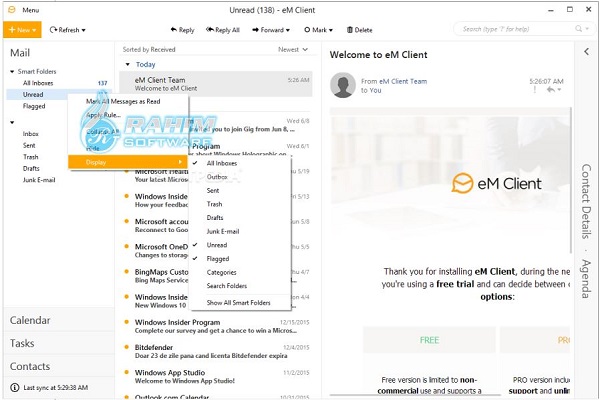Open the Windows App Studio message
This screenshot has width=600, height=400.
[x=216, y=377]
